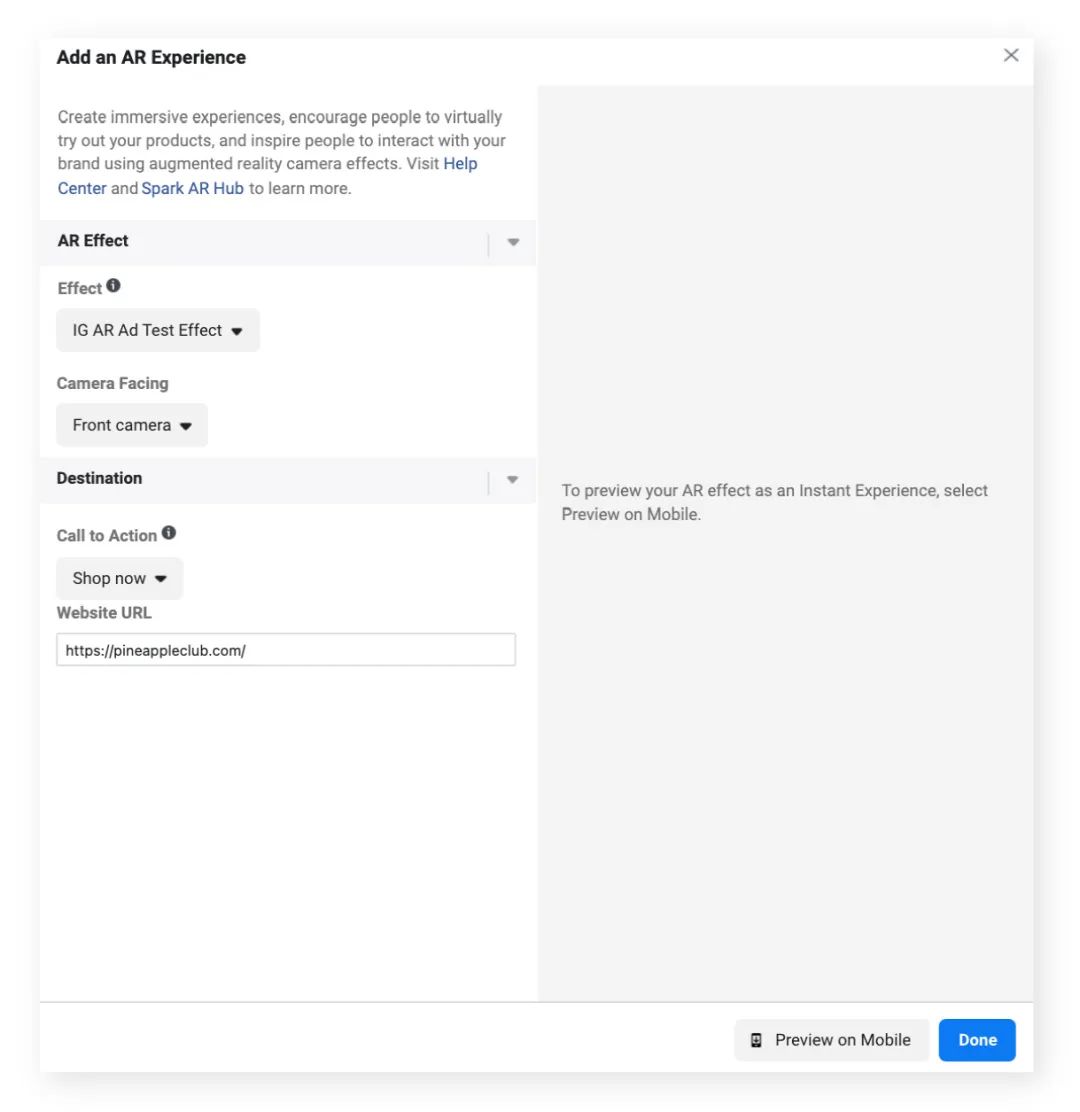Screen dimensions: 1080x1112
Task: Click the Preview on Mobile button label
Action: (842, 1040)
